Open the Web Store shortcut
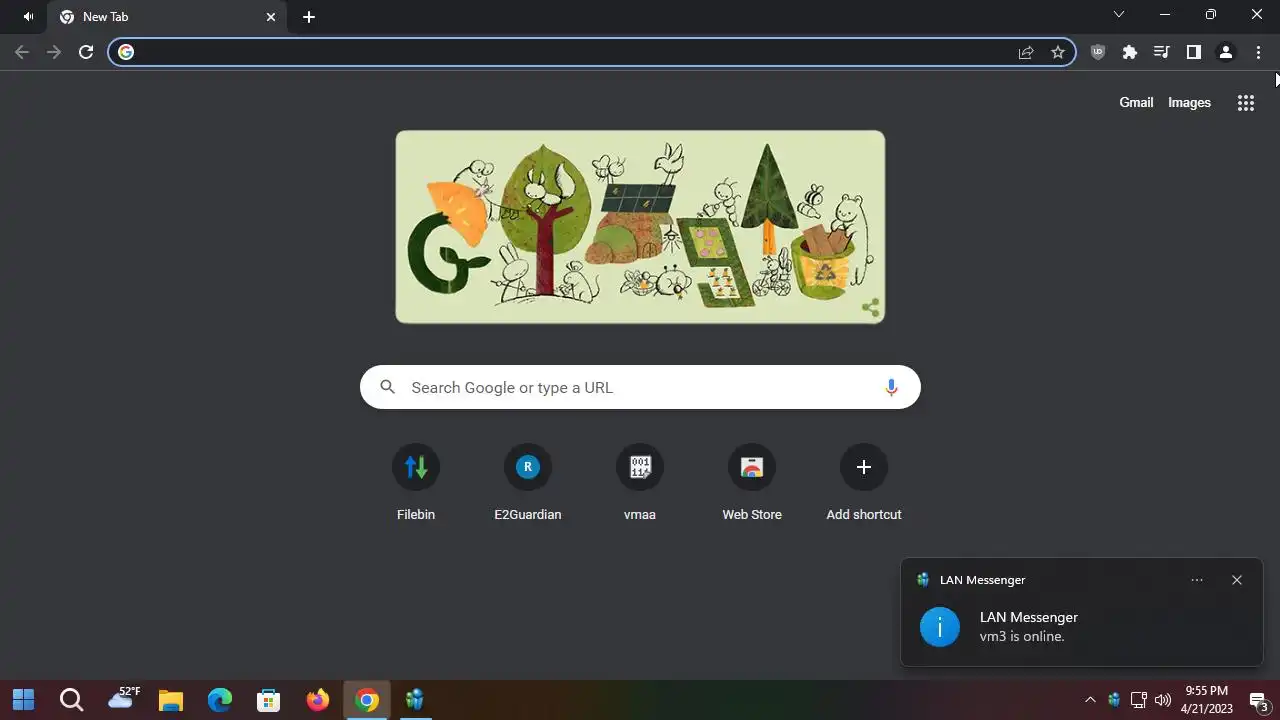Screen dimensions: 1280x720 (752, 484)
